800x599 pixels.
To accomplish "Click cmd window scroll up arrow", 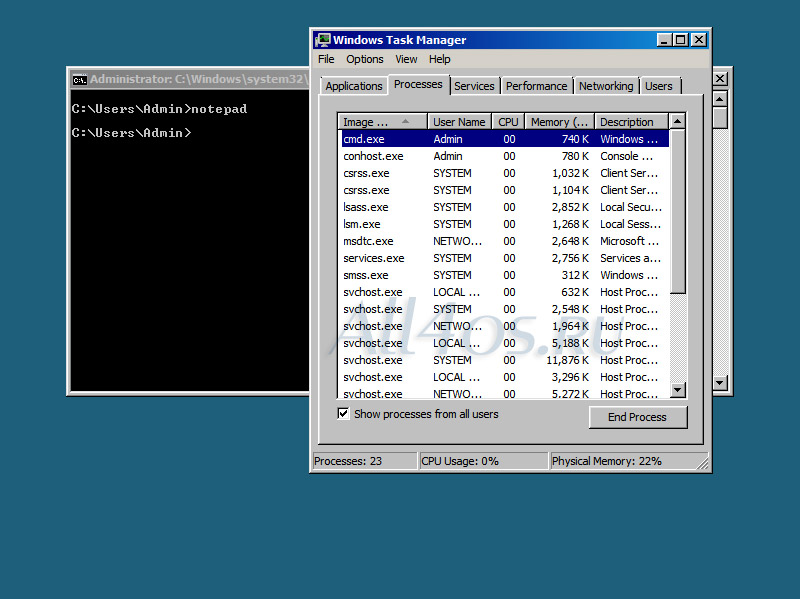I will 719,98.
